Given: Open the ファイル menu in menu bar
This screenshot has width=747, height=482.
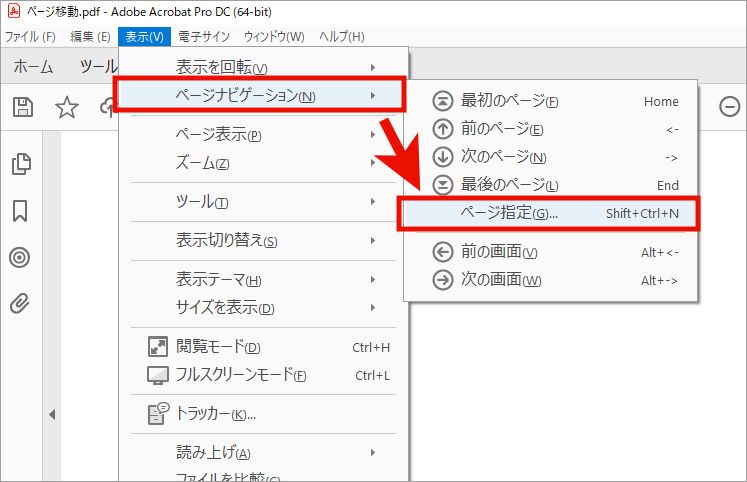Looking at the screenshot, I should pos(30,37).
